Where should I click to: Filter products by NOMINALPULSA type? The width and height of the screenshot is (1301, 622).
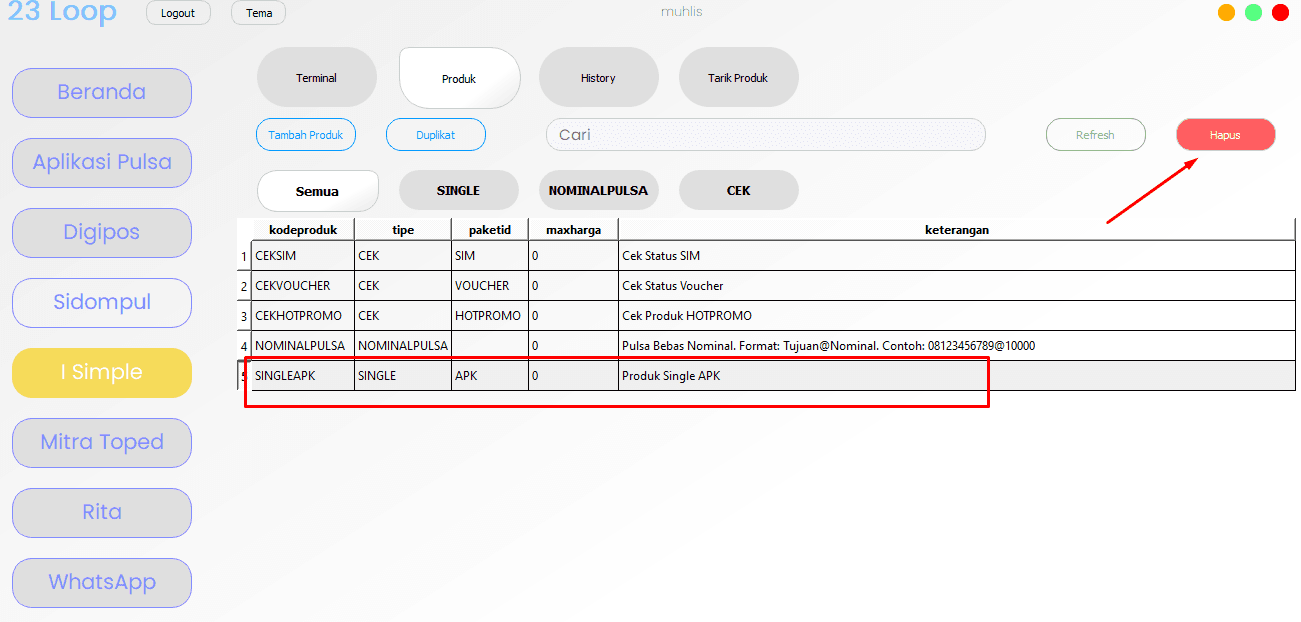tap(598, 190)
